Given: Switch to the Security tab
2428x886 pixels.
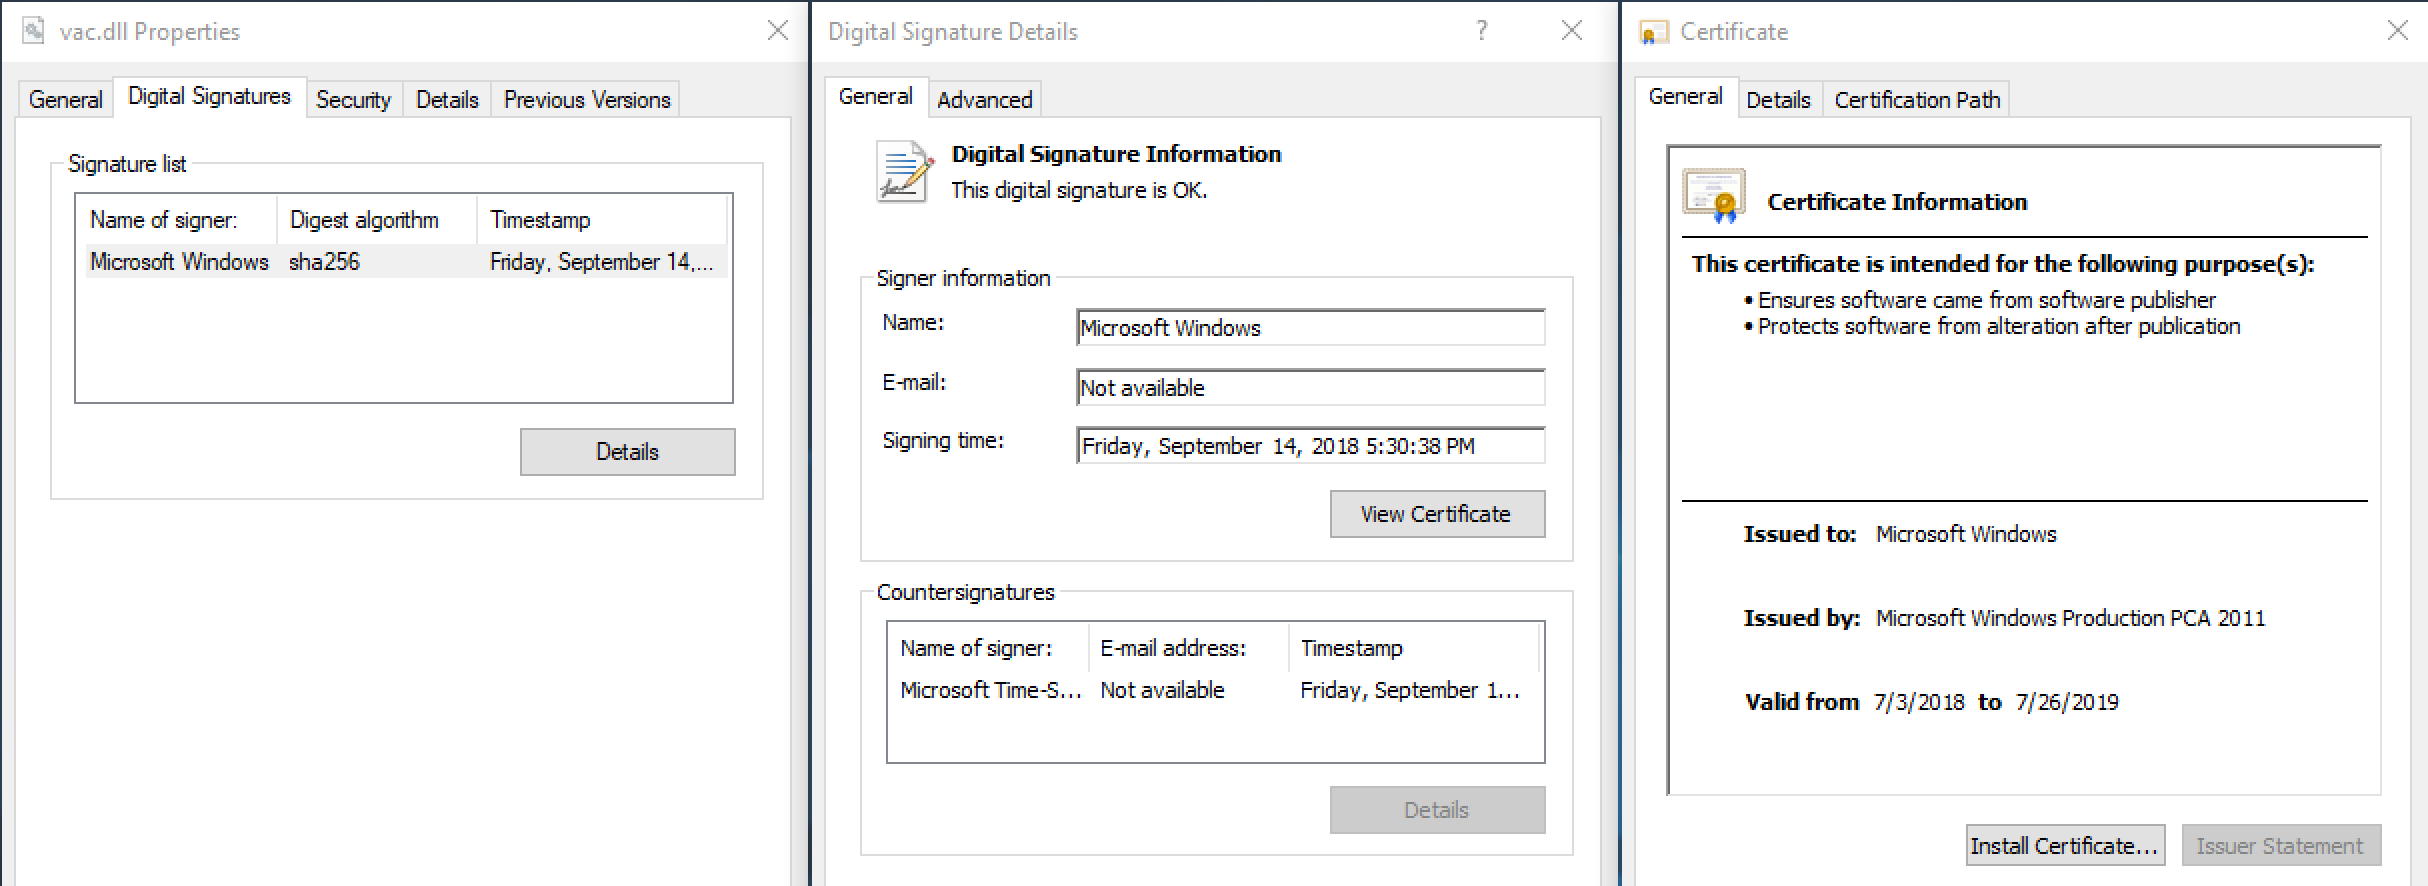Looking at the screenshot, I should (x=353, y=100).
